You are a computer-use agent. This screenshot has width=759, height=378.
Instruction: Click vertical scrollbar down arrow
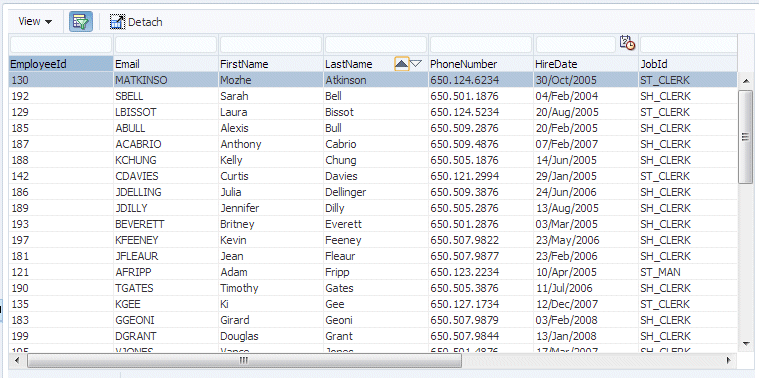745,343
